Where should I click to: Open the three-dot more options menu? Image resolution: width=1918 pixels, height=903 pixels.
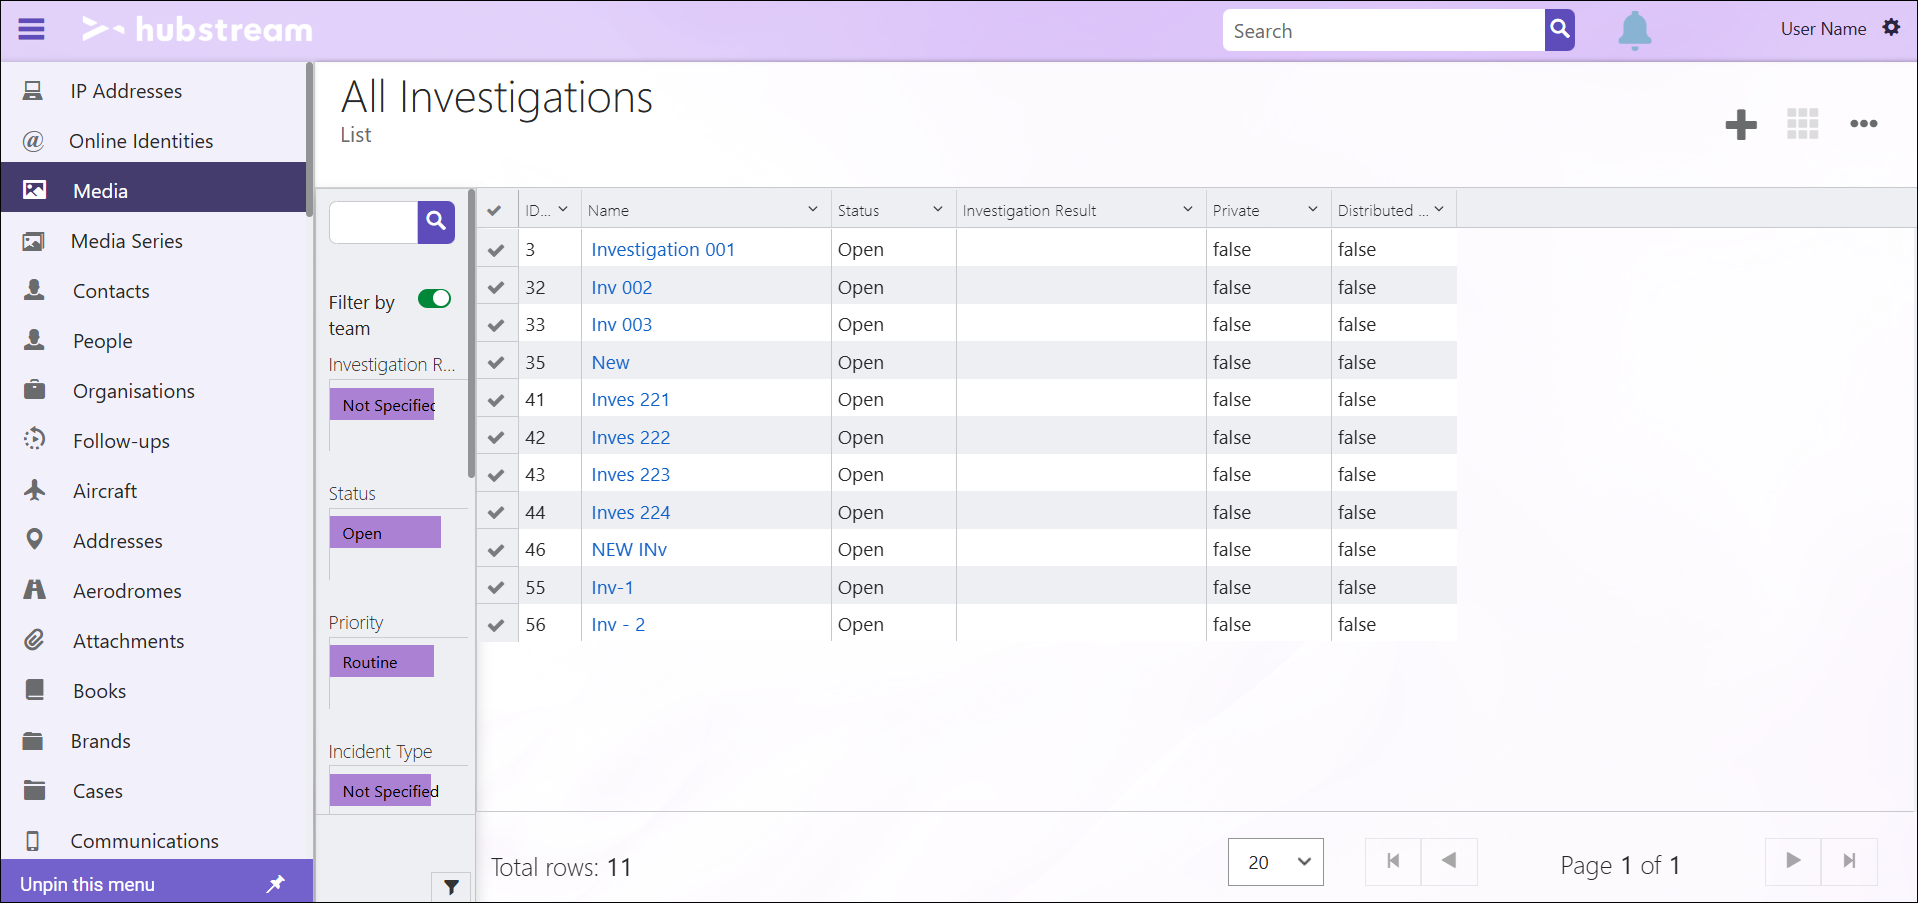[1863, 124]
